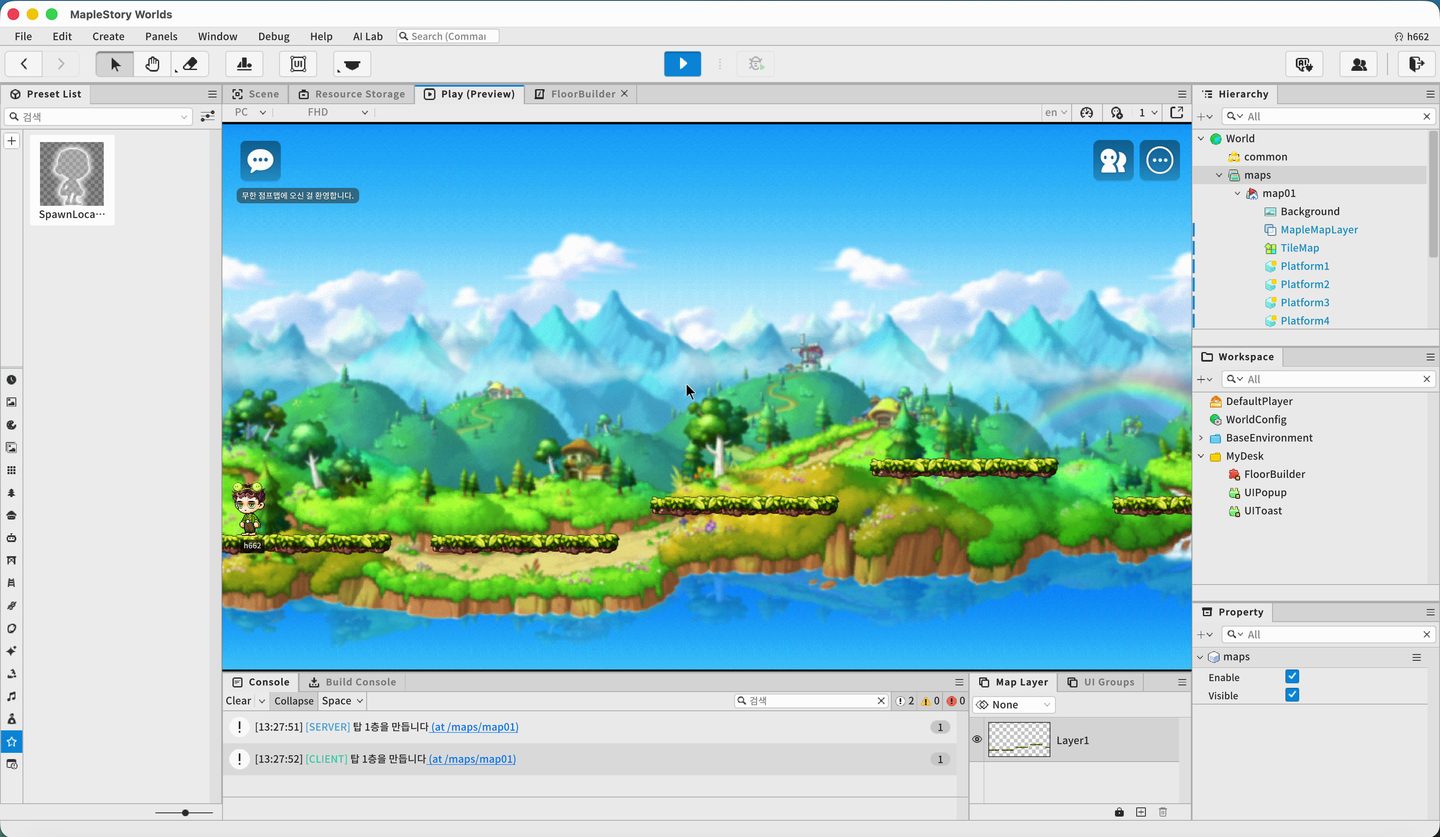Open the None dropdown in Map Layer
This screenshot has height=837, width=1440.
pyautogui.click(x=1014, y=705)
